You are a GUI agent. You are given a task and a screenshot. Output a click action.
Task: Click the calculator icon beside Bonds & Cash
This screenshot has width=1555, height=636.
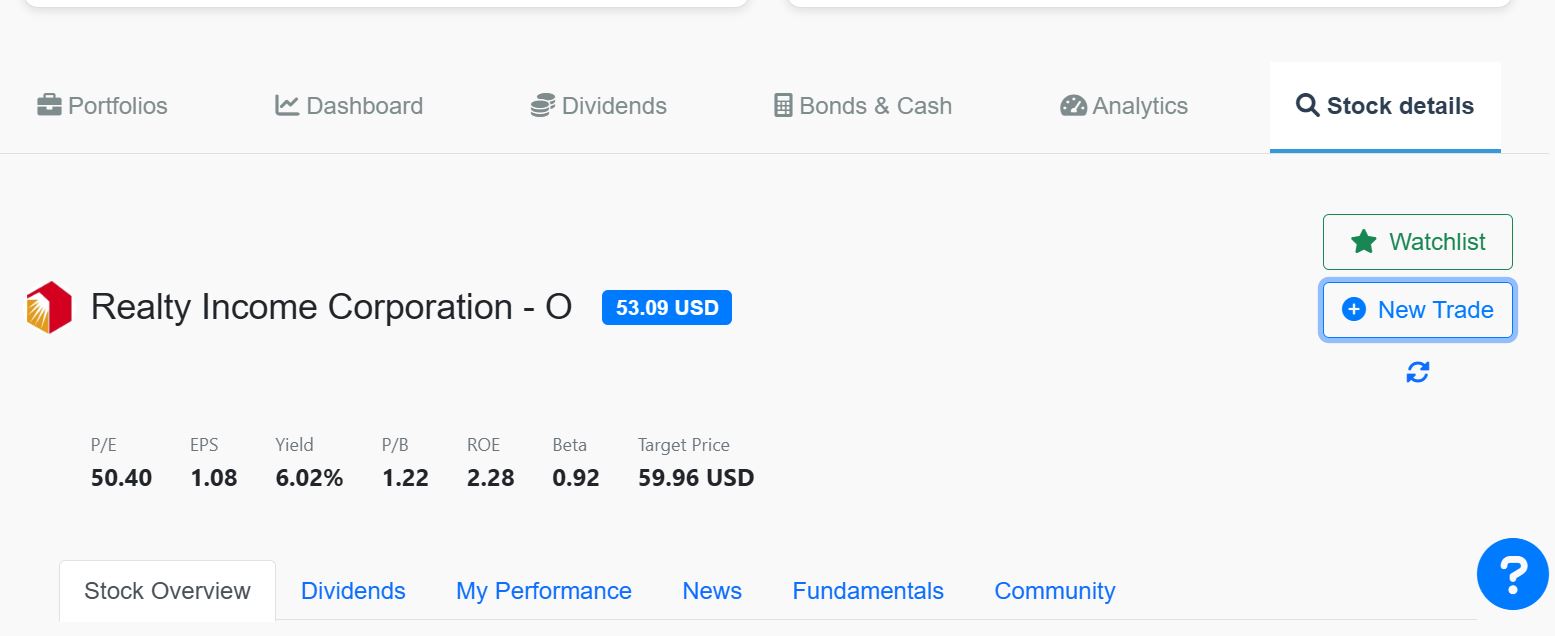(783, 105)
